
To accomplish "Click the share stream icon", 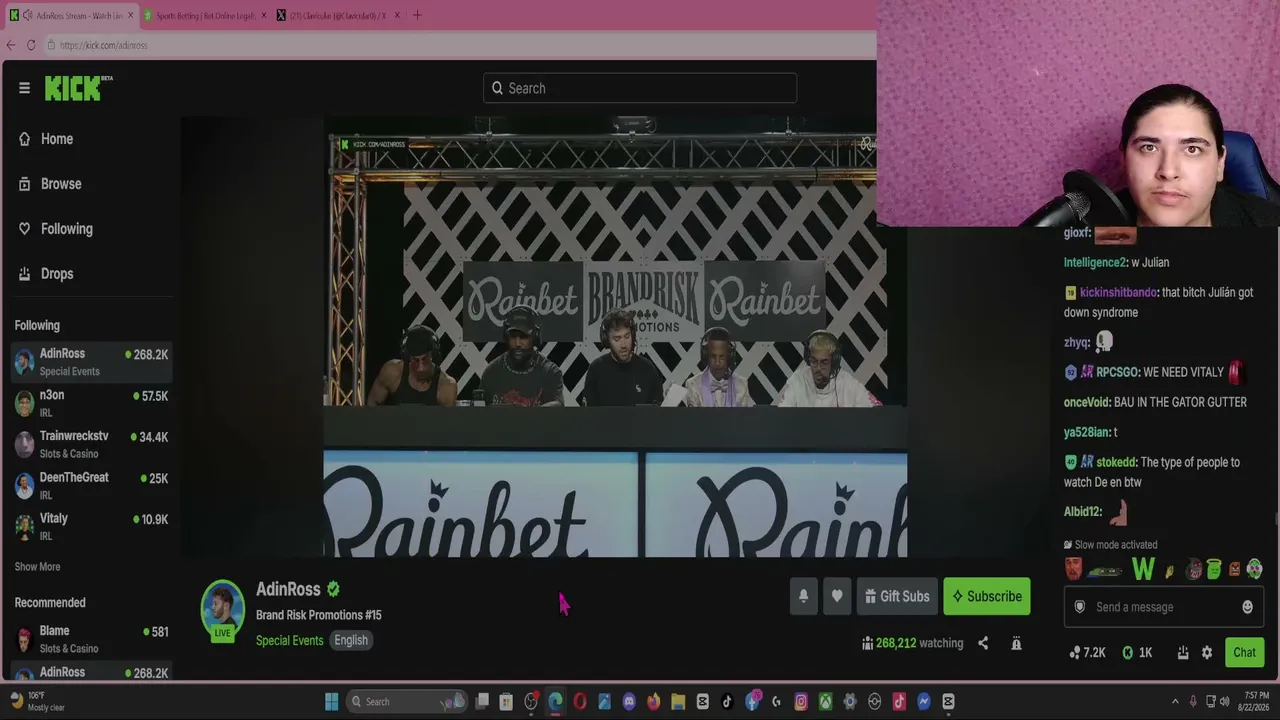I will pos(983,643).
